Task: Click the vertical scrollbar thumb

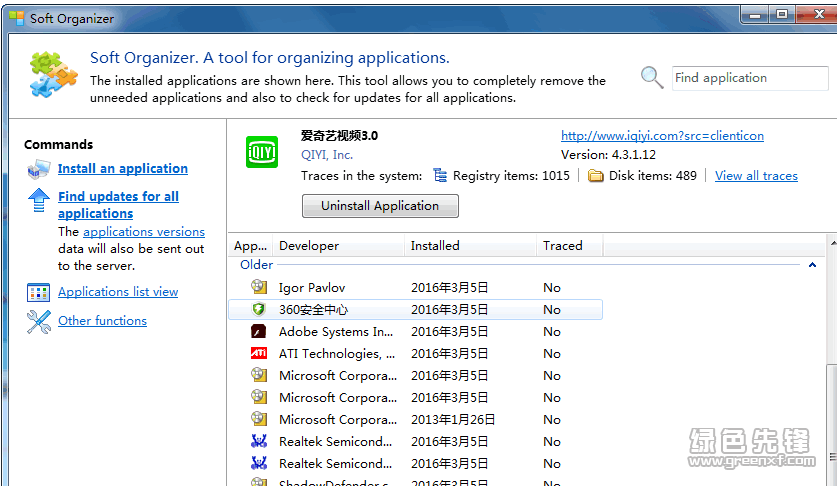Action: [x=832, y=425]
